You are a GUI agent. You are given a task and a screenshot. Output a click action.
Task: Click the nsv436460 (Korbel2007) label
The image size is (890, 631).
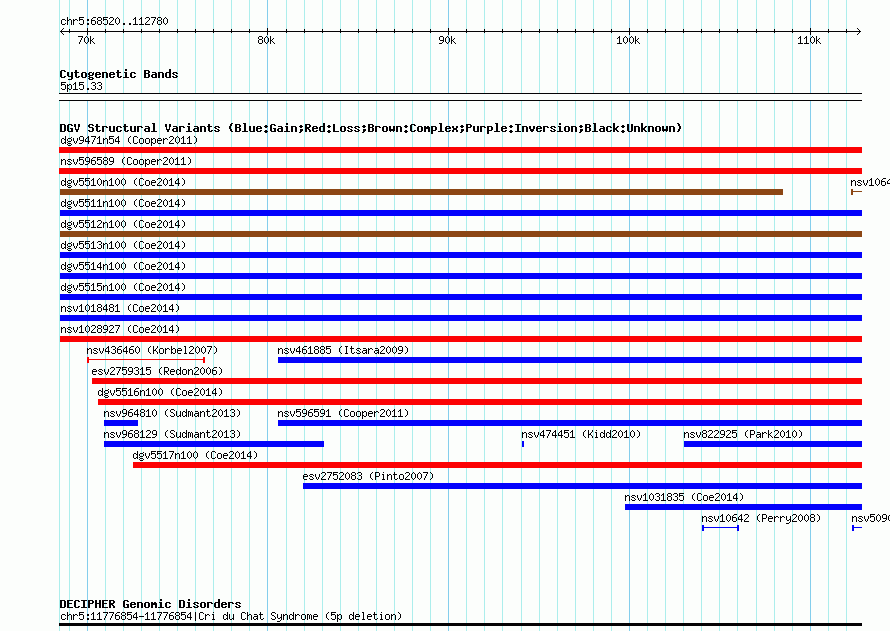[152, 350]
